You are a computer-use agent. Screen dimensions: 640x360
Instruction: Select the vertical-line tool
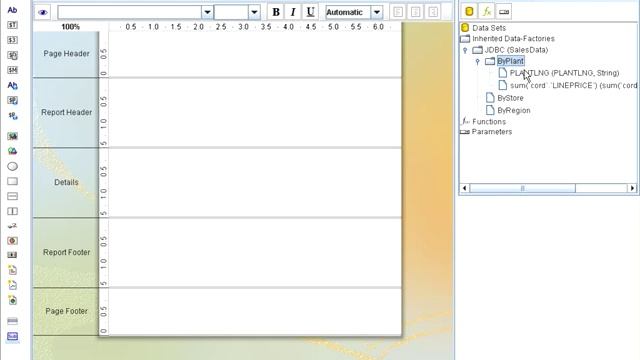pyautogui.click(x=12, y=211)
